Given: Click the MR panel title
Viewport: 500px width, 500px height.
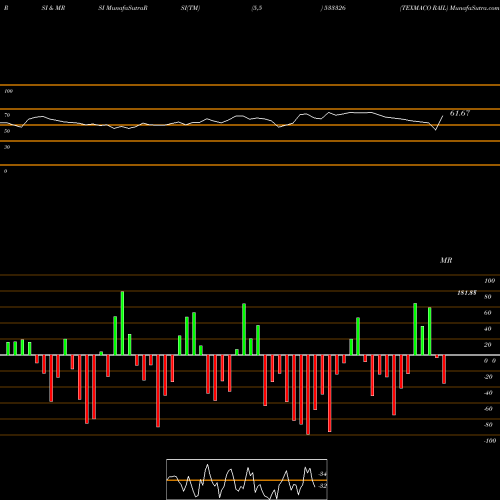Looking at the screenshot, I should coord(446,260).
